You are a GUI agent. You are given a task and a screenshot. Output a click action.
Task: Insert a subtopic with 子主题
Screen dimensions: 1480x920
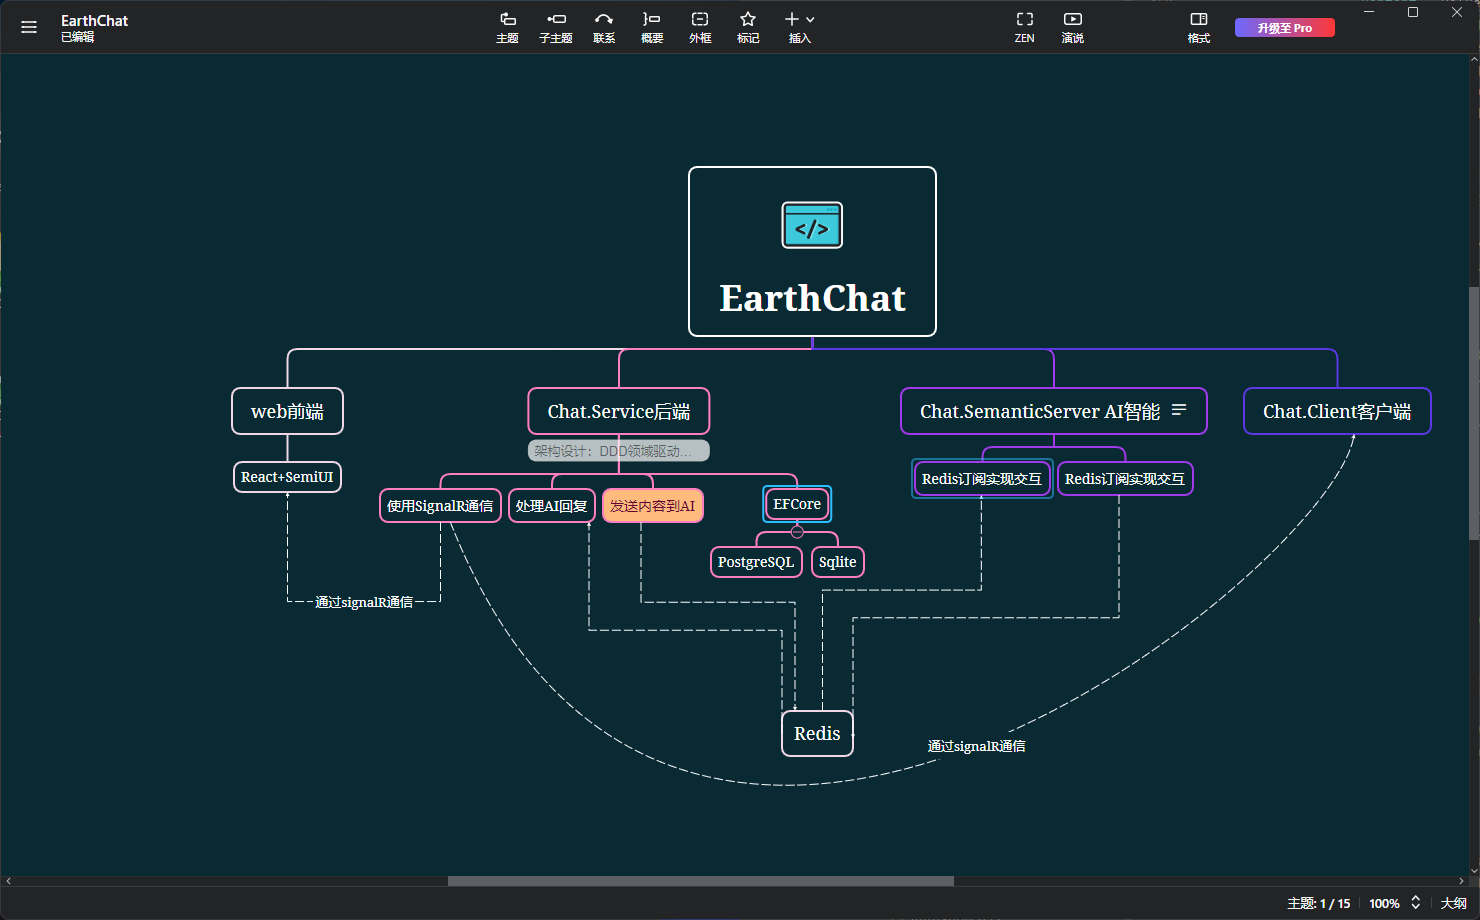click(x=555, y=27)
